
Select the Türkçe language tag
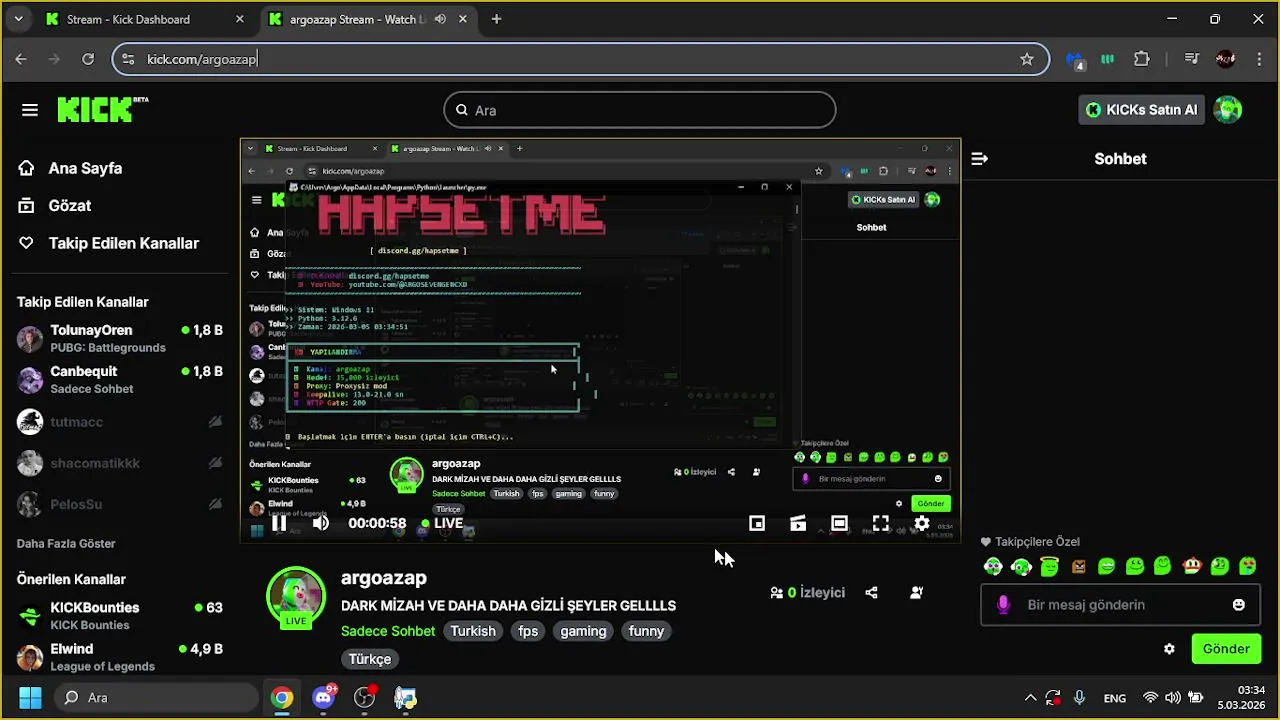click(370, 659)
